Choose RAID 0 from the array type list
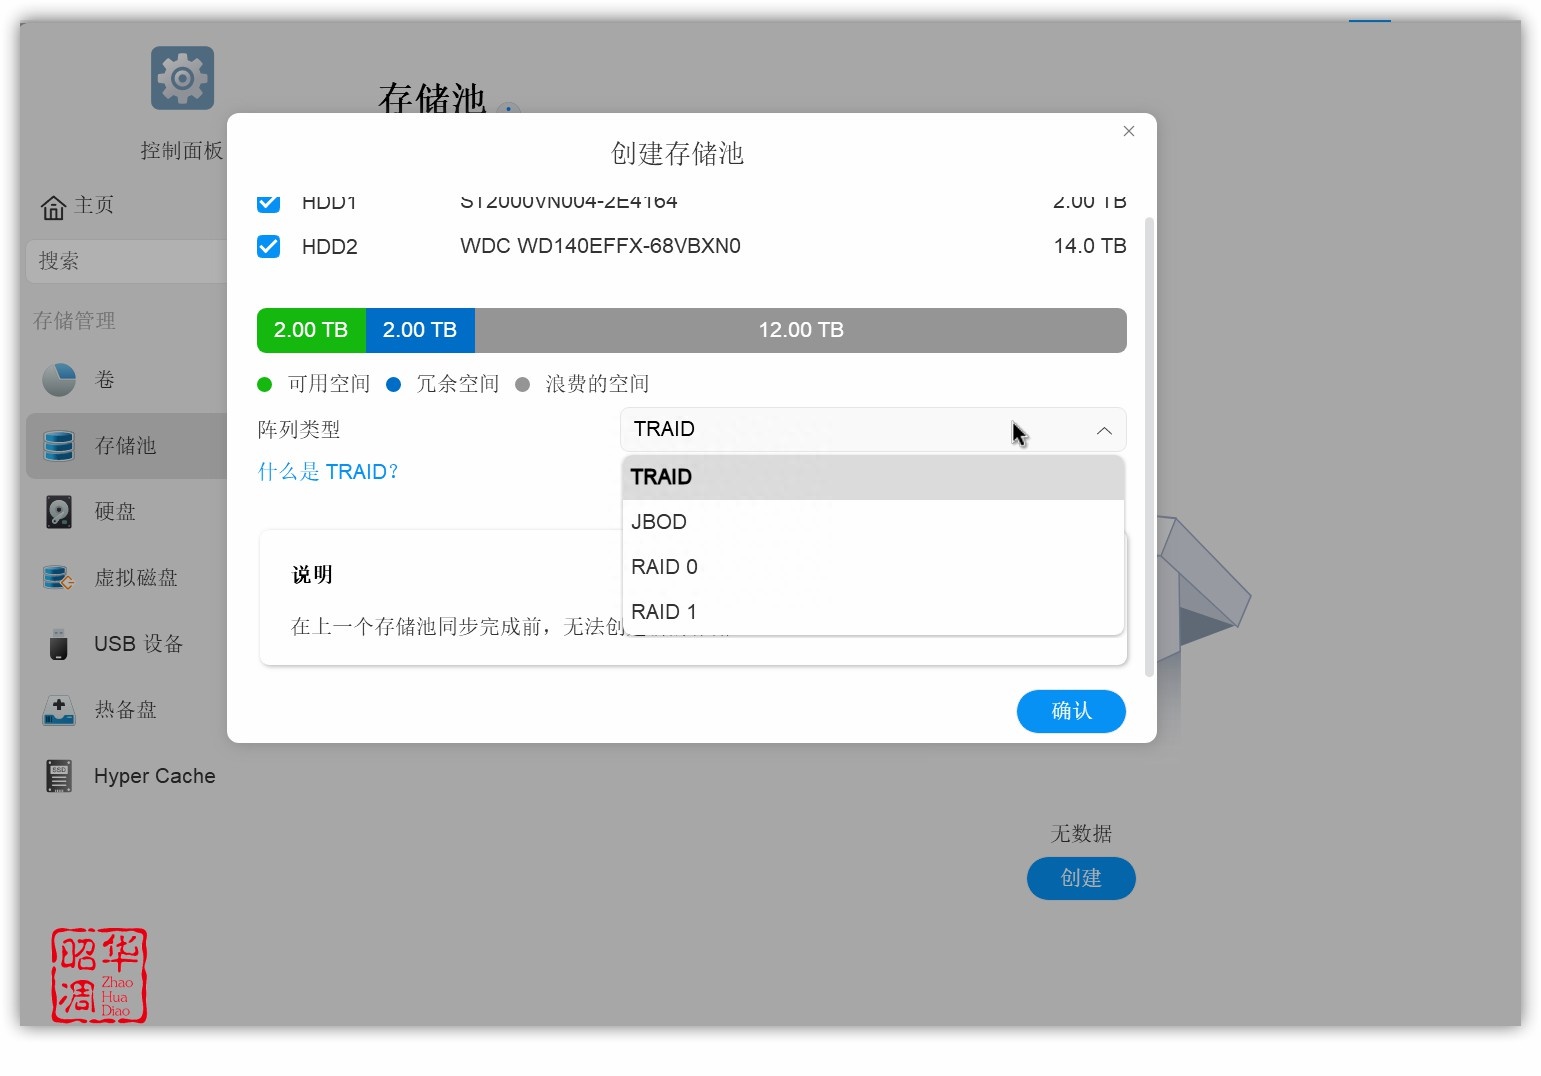The image size is (1541, 1076). [873, 567]
